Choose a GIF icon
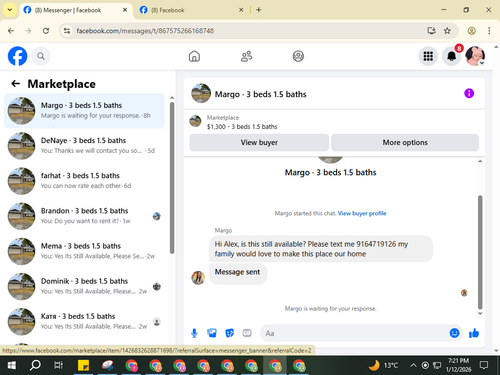Image resolution: width=500 pixels, height=375 pixels. [247, 333]
